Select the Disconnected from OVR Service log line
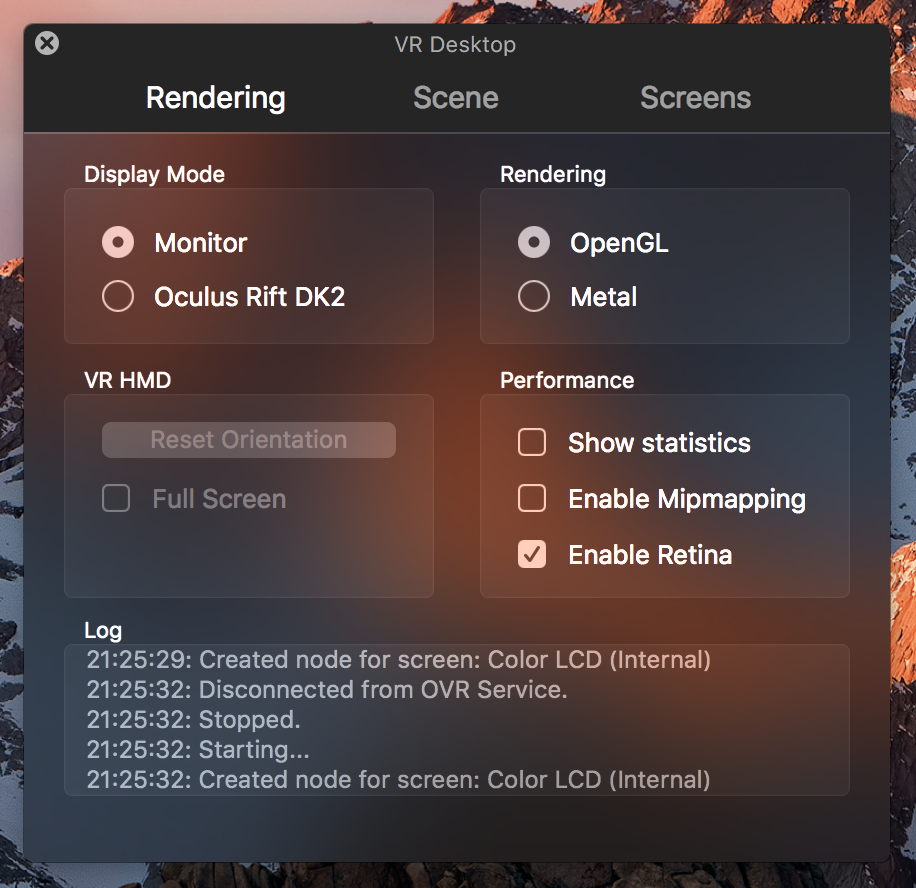This screenshot has height=888, width=916. point(326,690)
